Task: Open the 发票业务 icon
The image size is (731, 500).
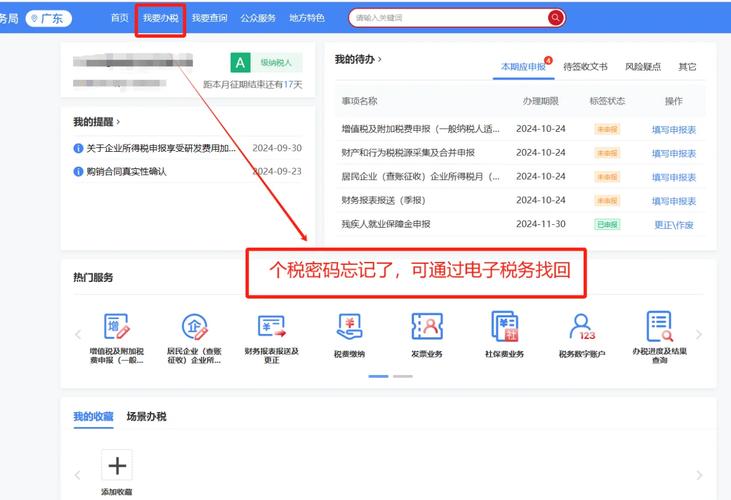Action: pos(427,327)
